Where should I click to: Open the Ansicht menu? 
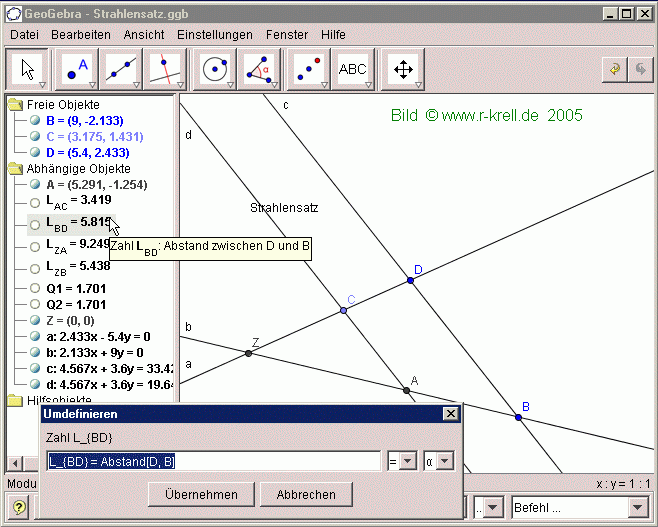(144, 34)
